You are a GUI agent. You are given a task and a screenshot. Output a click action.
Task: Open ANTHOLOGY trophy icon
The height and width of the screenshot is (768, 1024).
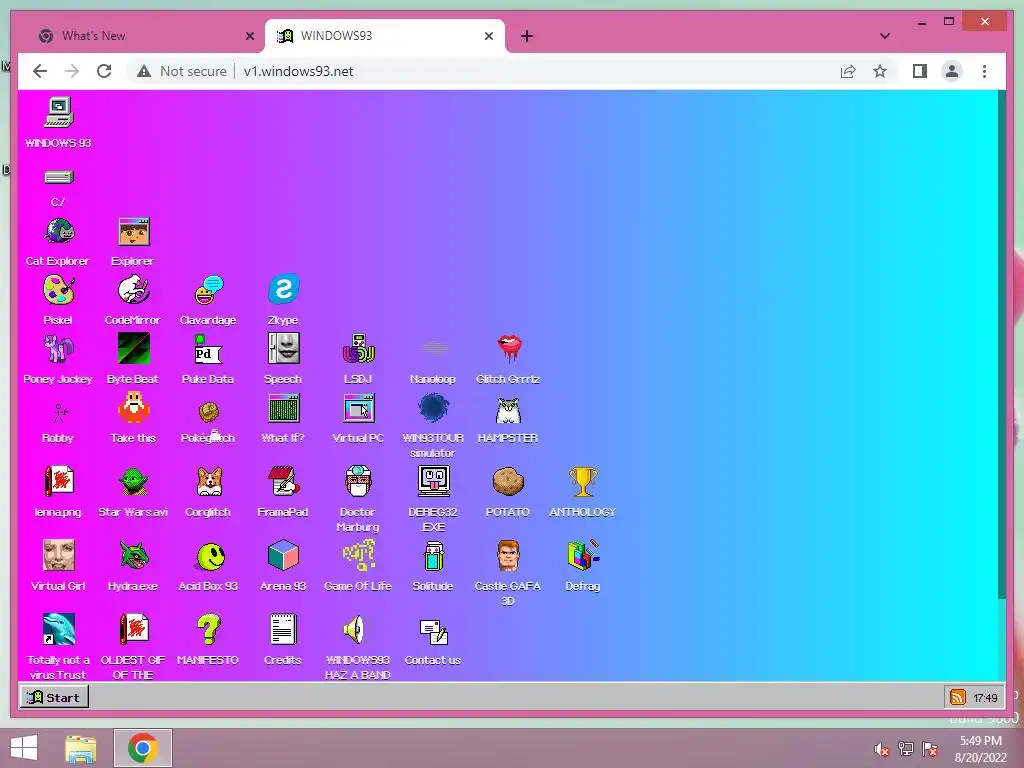click(x=583, y=482)
